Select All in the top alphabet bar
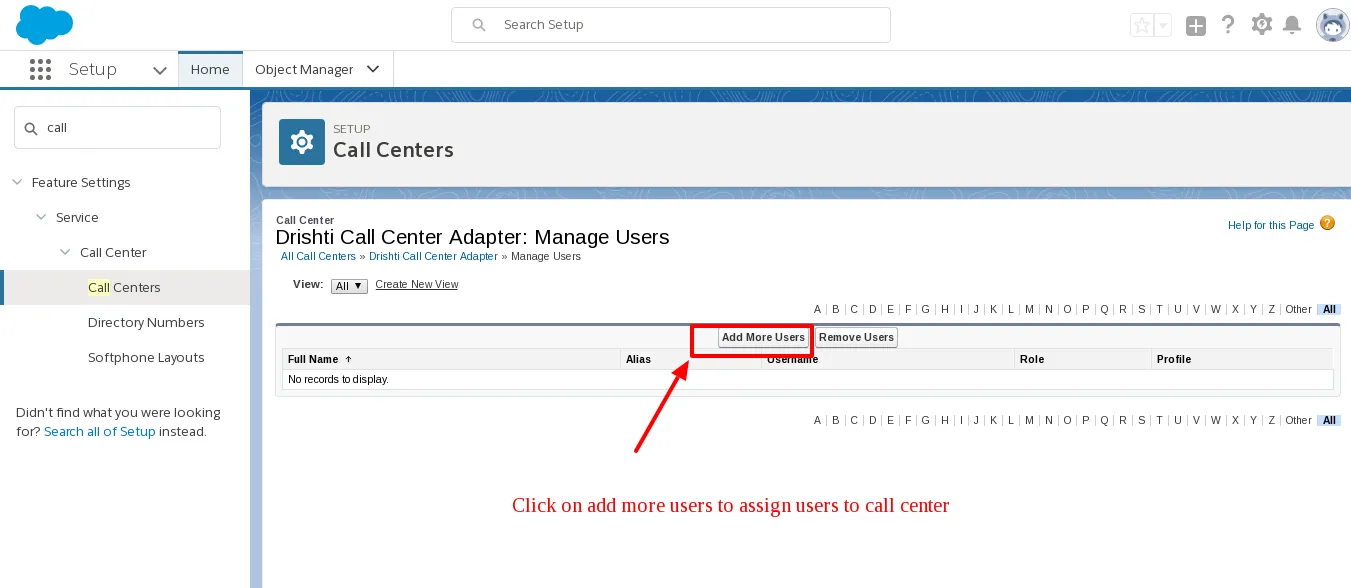Screen dimensions: 1351x588 point(1329,310)
